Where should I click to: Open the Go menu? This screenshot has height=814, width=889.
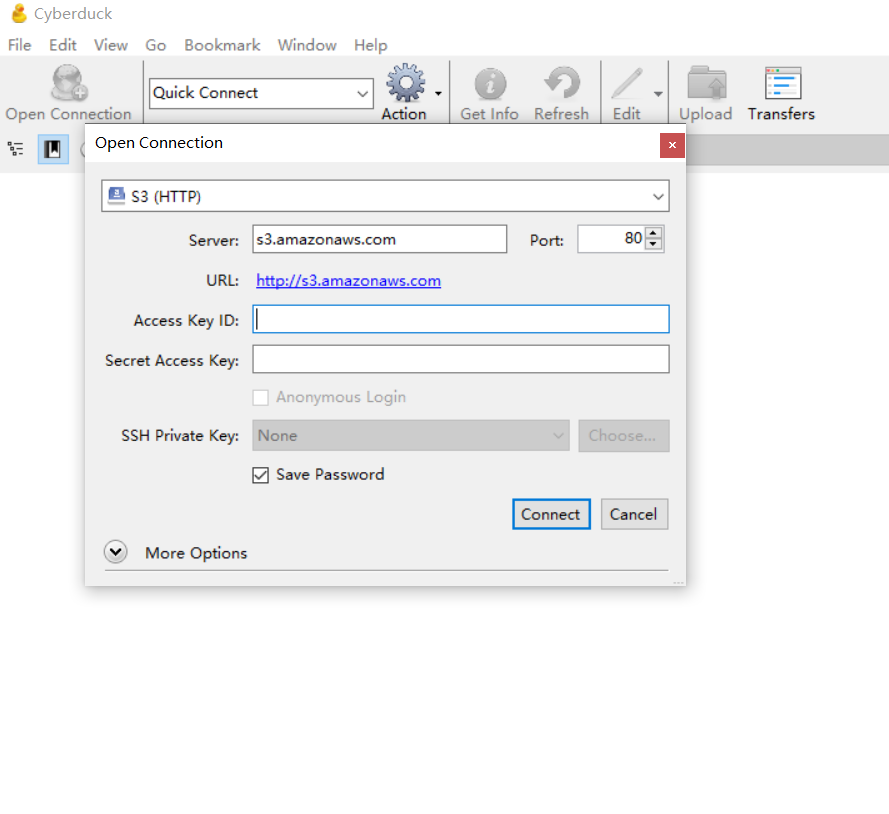(x=155, y=45)
